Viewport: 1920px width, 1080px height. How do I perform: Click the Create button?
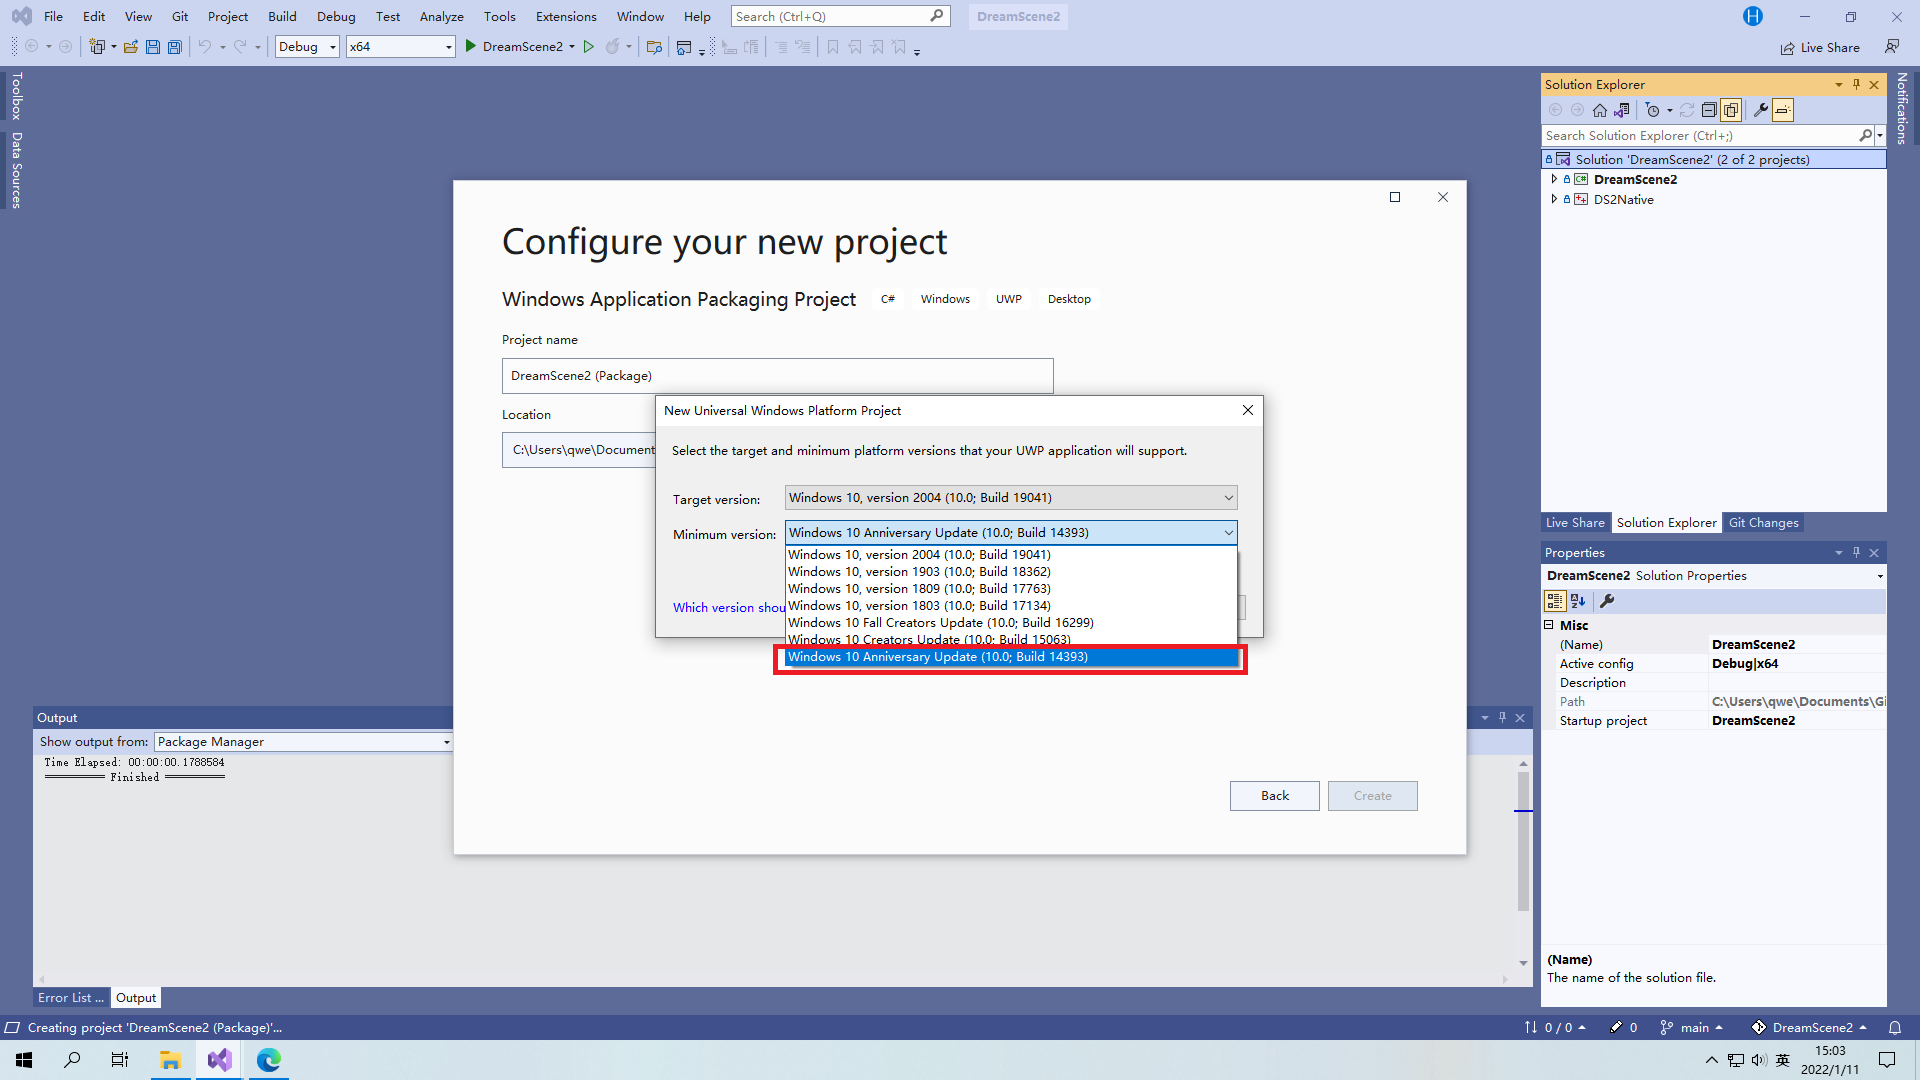1373,795
